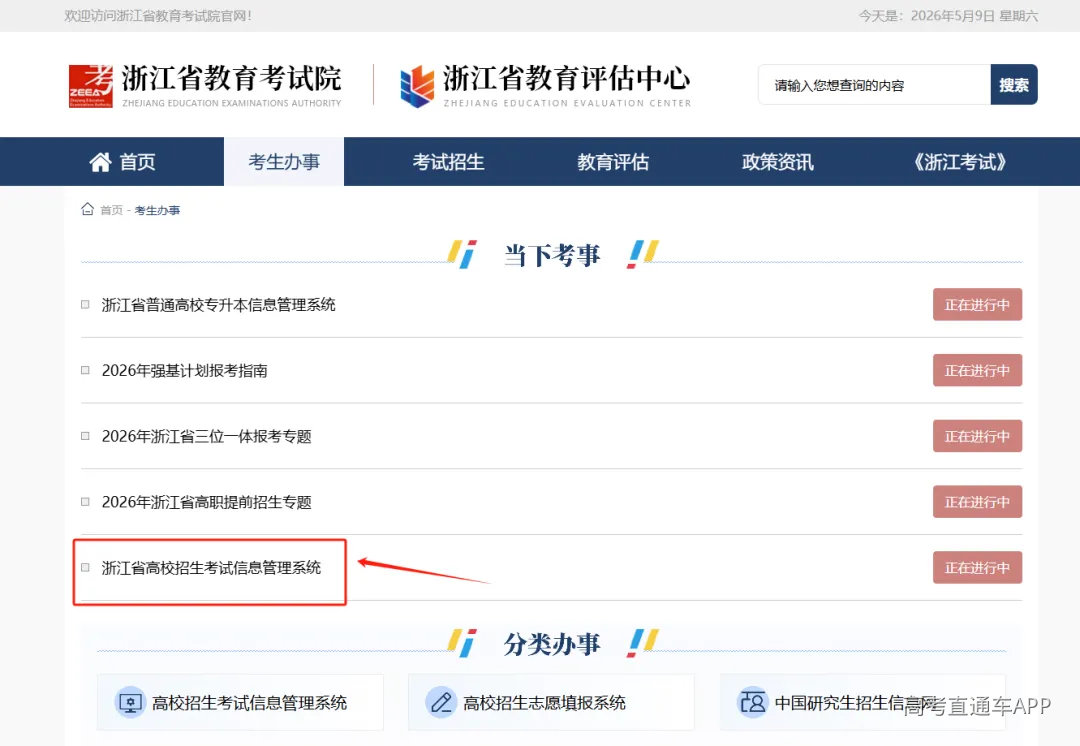Click the 当下考事 section heading
The image size is (1080, 746).
click(x=552, y=255)
